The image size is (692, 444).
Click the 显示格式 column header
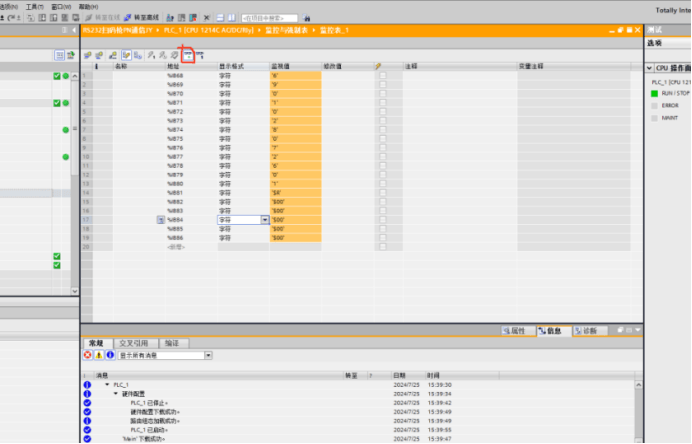(x=243, y=66)
